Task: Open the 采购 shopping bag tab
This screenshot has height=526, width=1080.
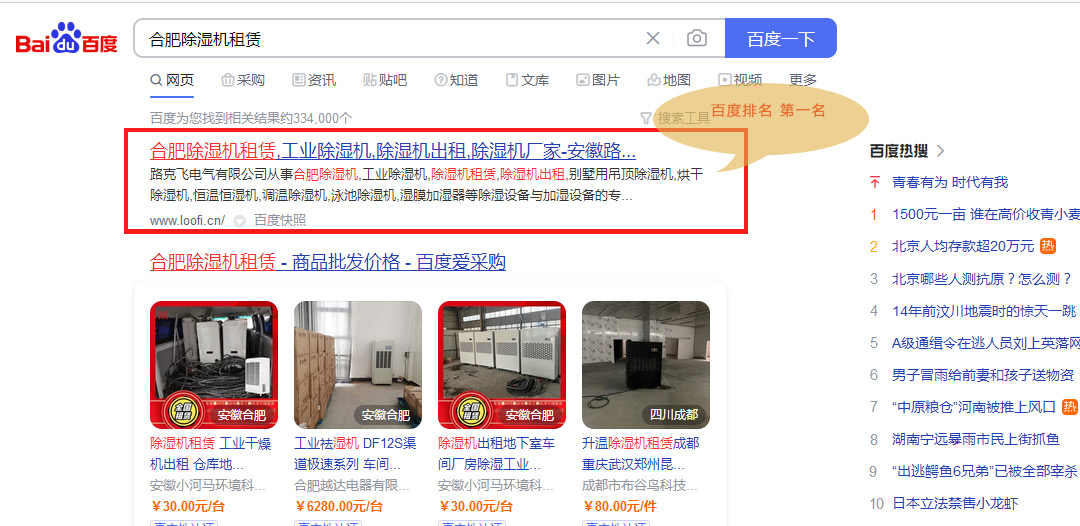Action: pos(242,81)
